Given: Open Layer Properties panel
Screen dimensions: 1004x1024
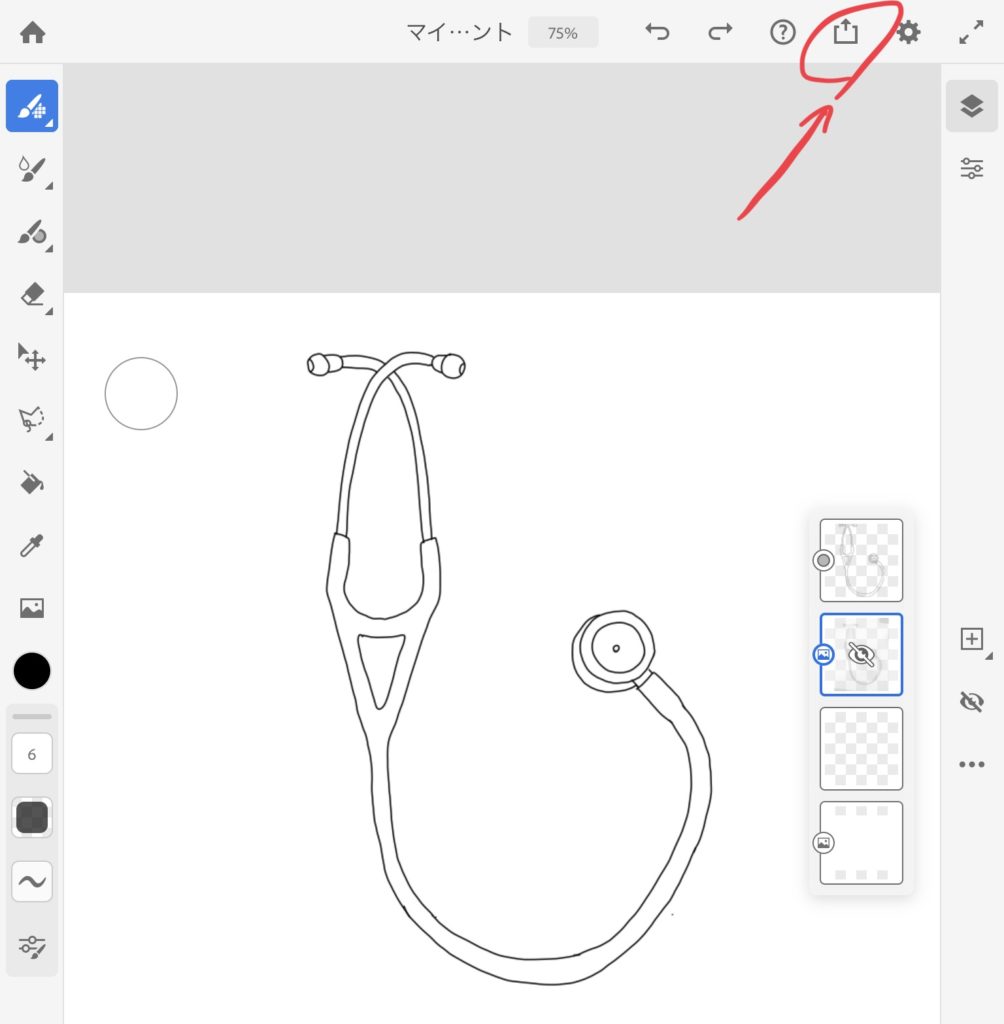Looking at the screenshot, I should tap(971, 168).
